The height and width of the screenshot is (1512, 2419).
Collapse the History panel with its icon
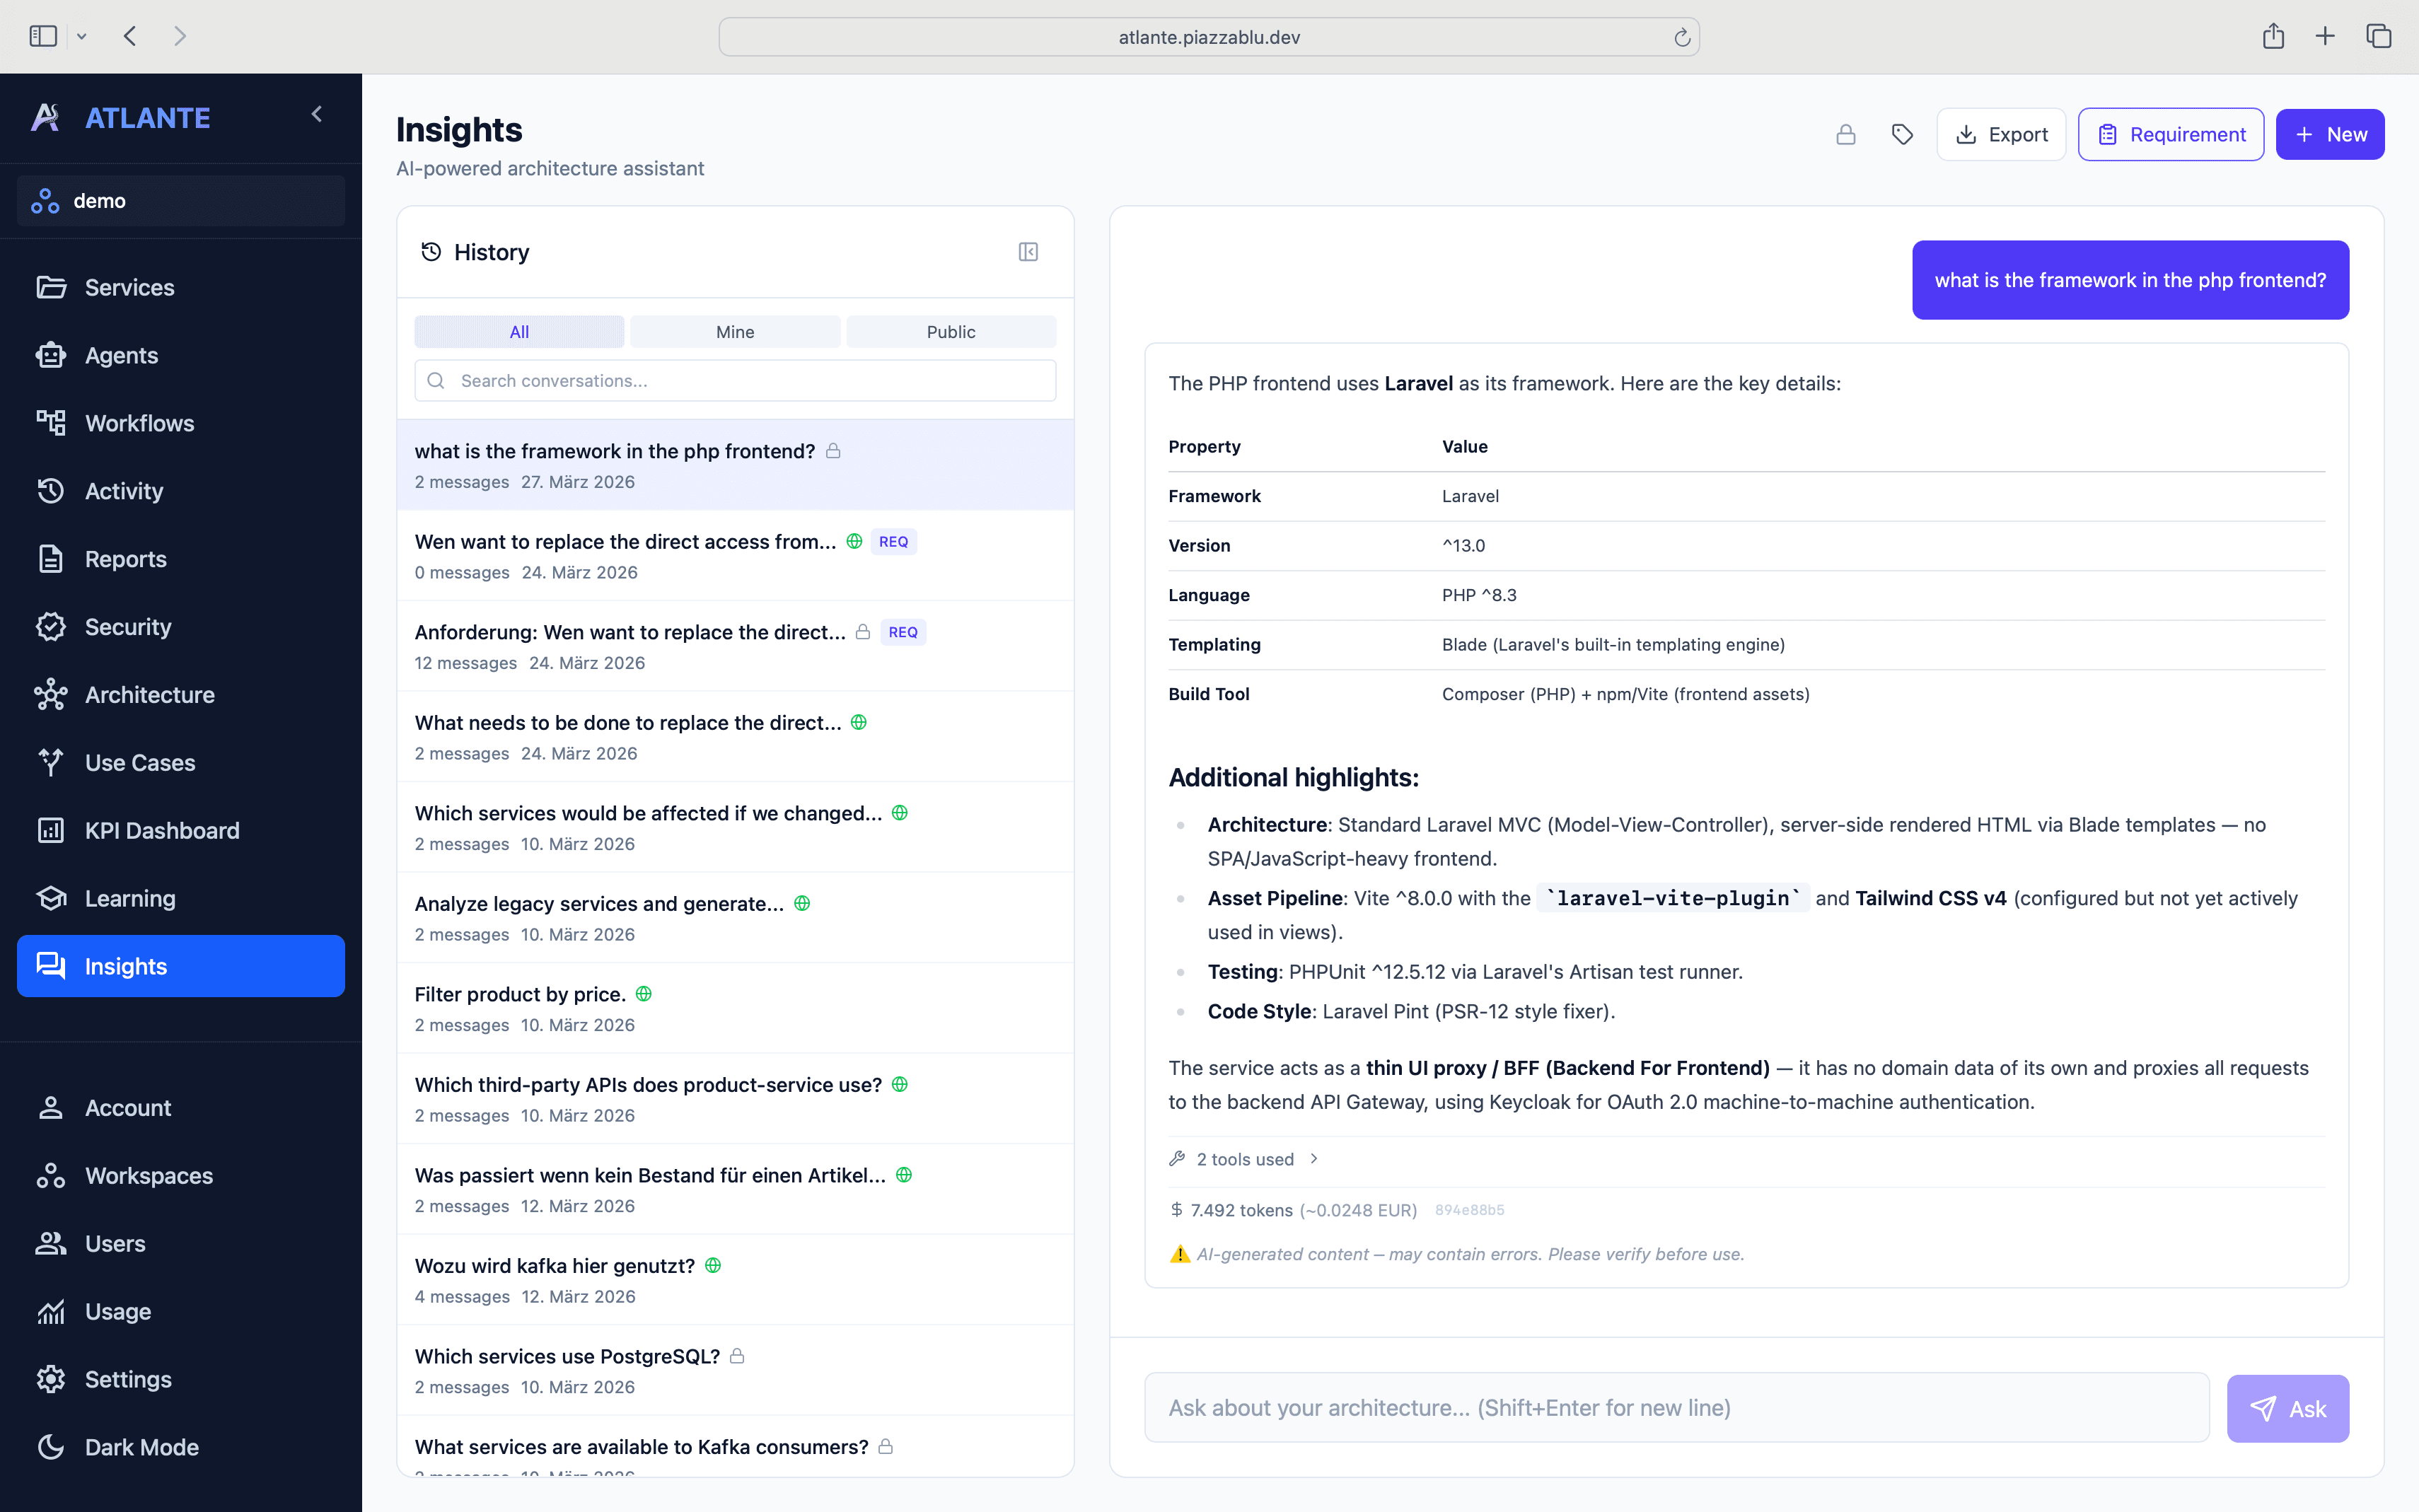1028,252
